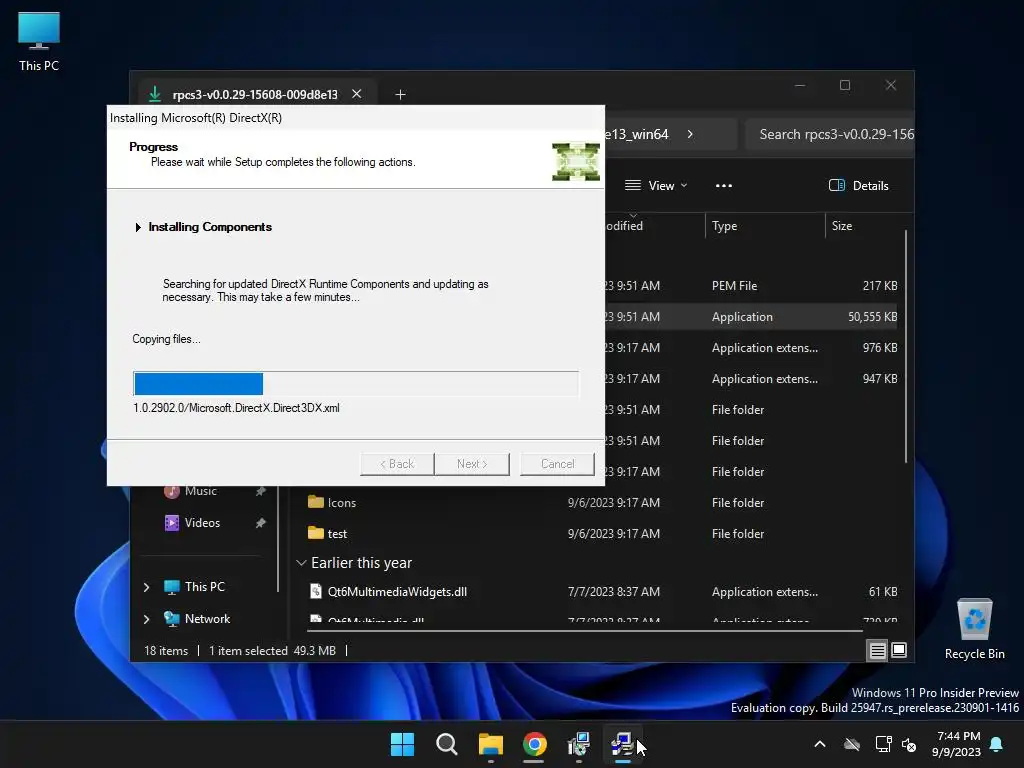Click the 18 items status text
Viewport: 1024px width, 768px height.
(166, 650)
